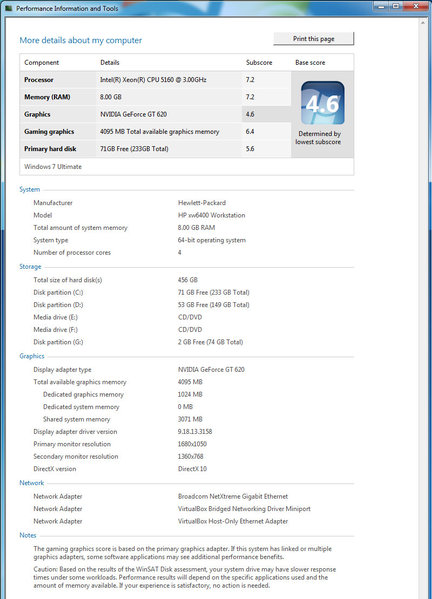This screenshot has height=599, width=432.
Task: Click the scrollbar up arrow
Action: tap(422, 23)
